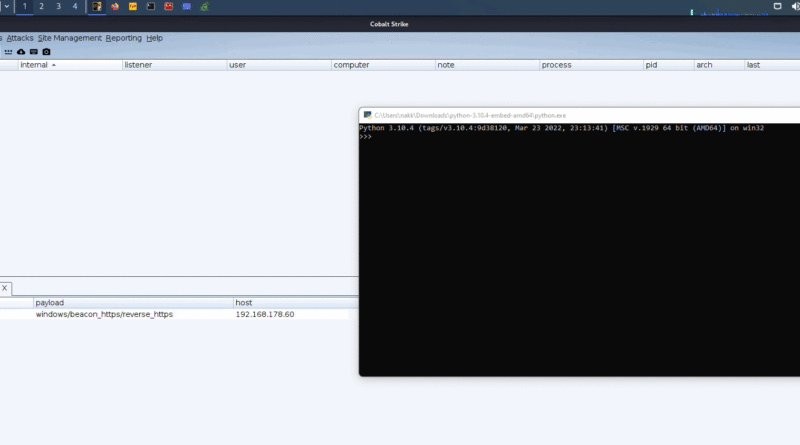Close the listeners tab with X
Image resolution: width=800 pixels, height=445 pixels.
pos(5,288)
